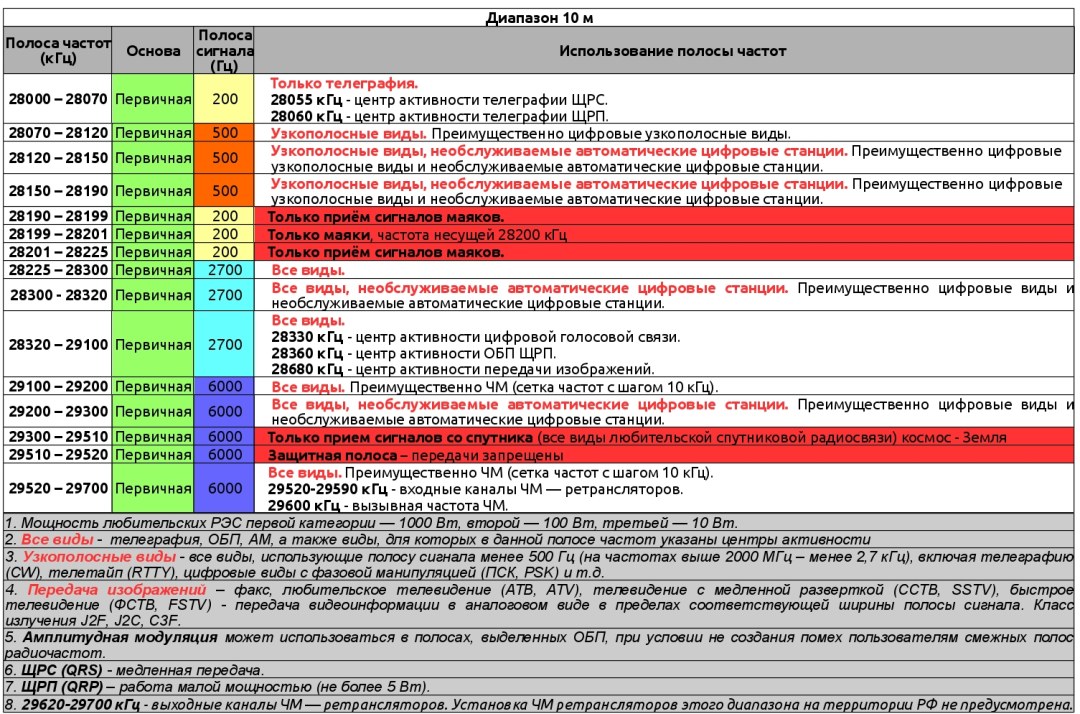1080x714 pixels.
Task: Click the "Полоса частот (кГц)" column header
Action: (x=57, y=50)
